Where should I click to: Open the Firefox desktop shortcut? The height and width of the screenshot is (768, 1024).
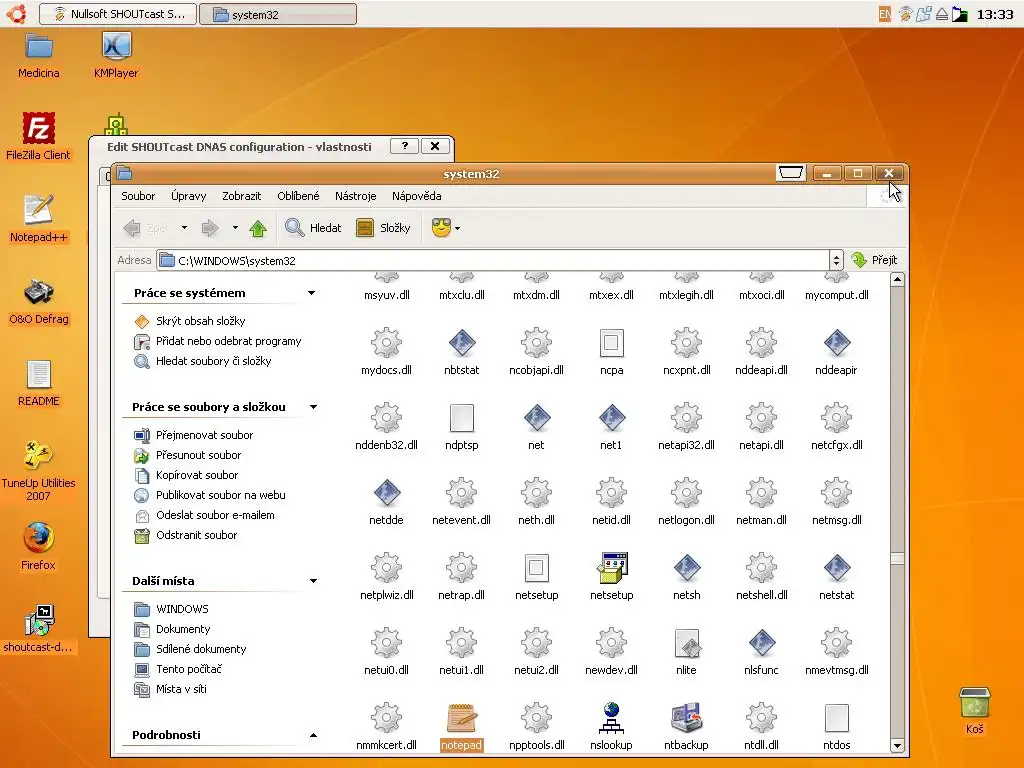(x=39, y=538)
